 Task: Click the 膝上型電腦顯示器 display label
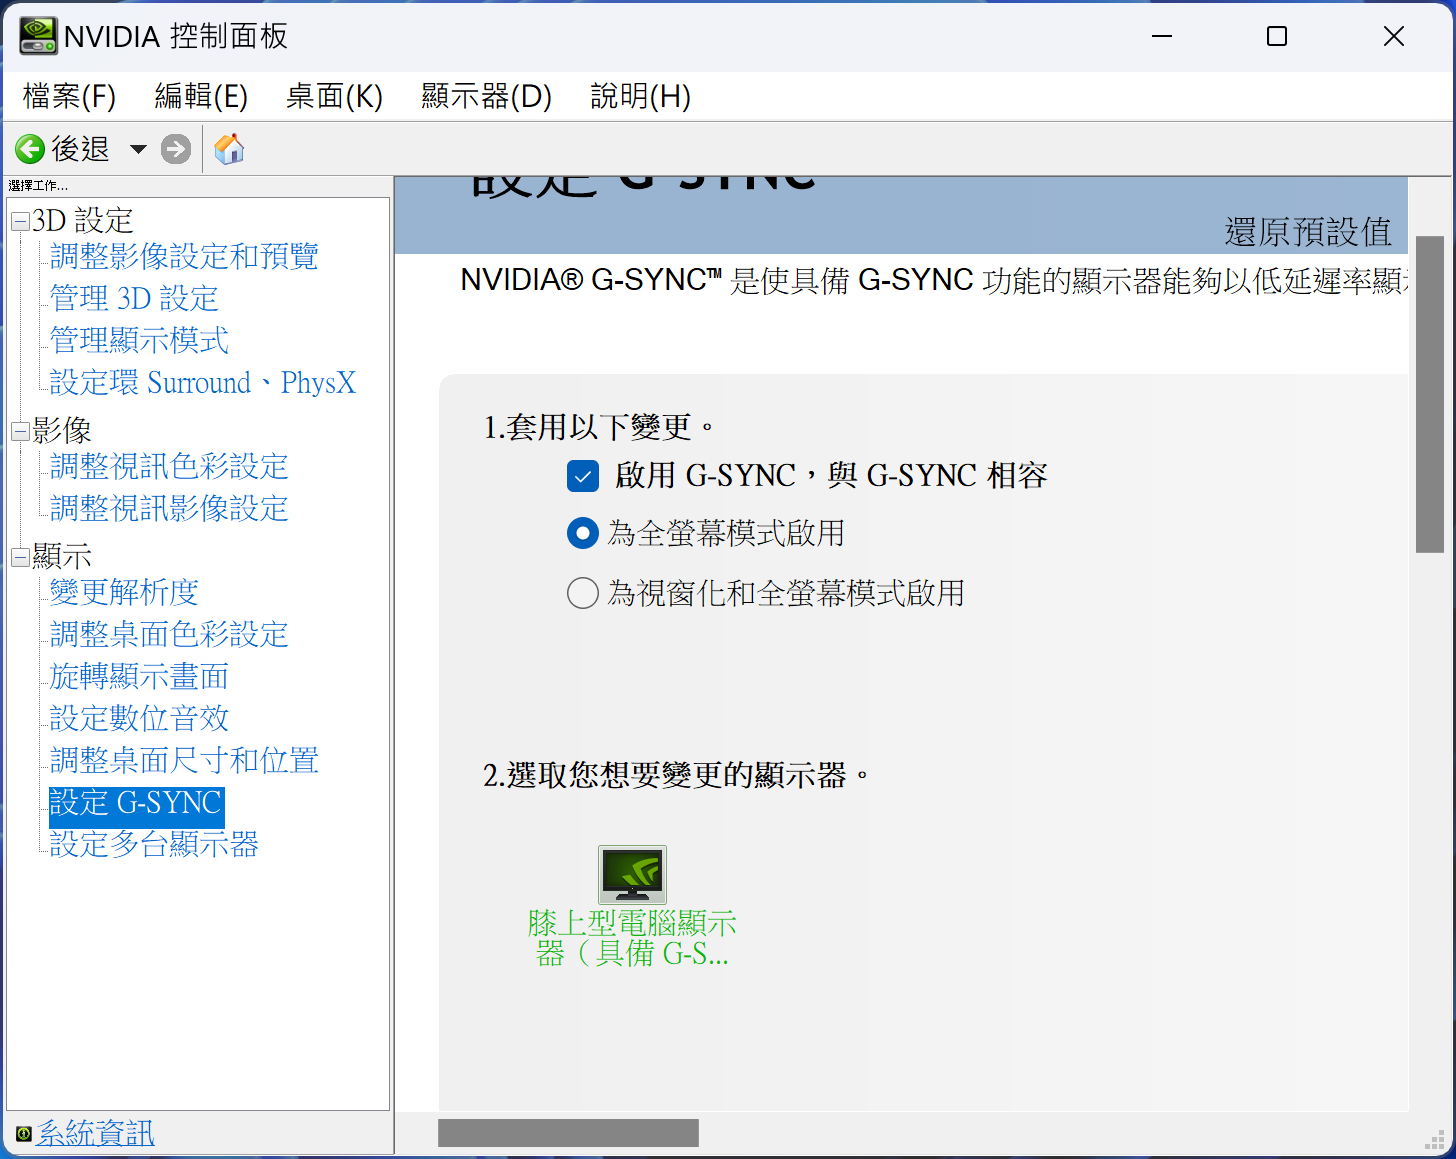pyautogui.click(x=632, y=938)
